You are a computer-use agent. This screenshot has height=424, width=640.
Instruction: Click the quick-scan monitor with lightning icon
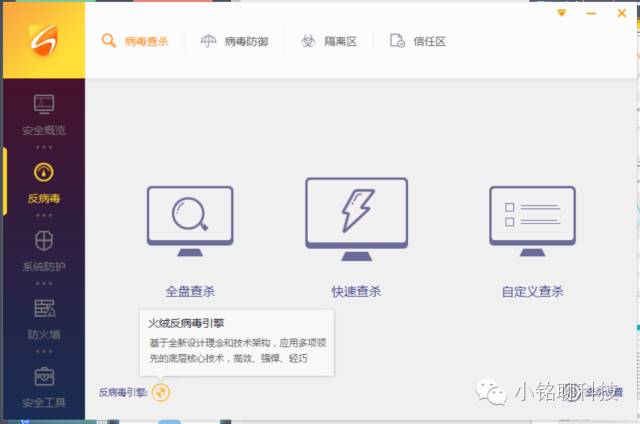pos(356,219)
